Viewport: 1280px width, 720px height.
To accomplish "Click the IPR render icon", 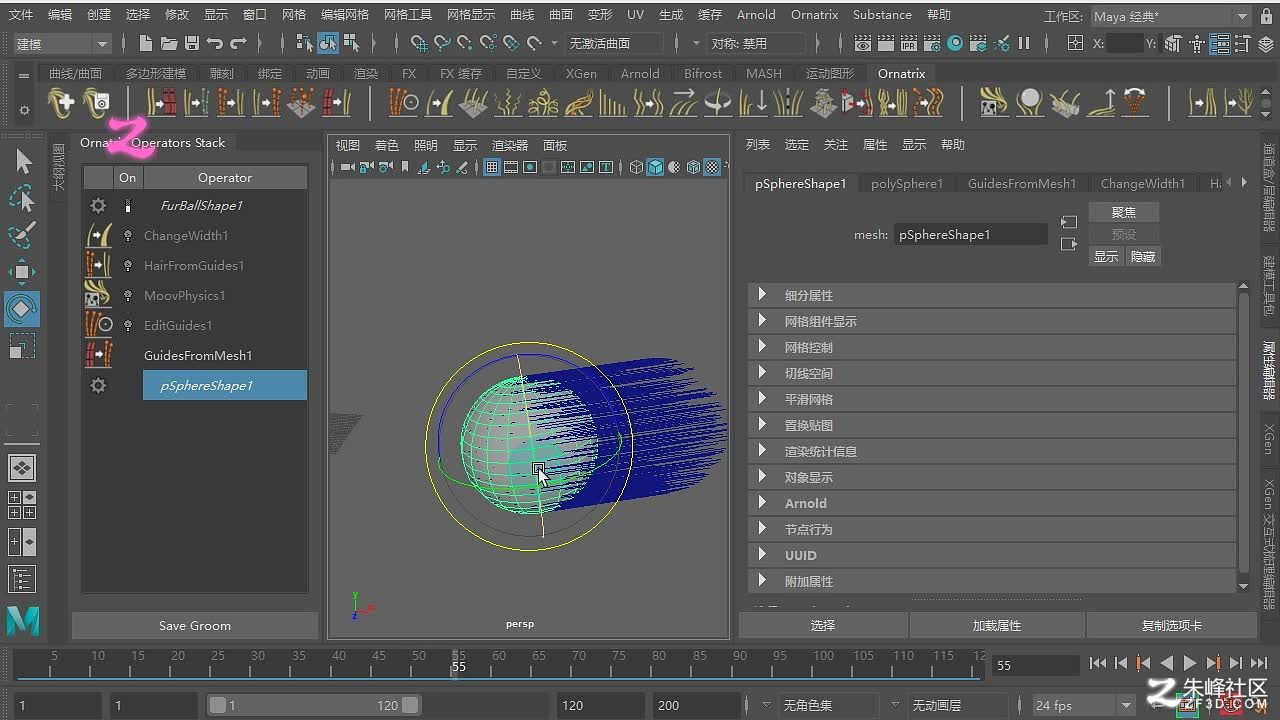I will coord(909,43).
